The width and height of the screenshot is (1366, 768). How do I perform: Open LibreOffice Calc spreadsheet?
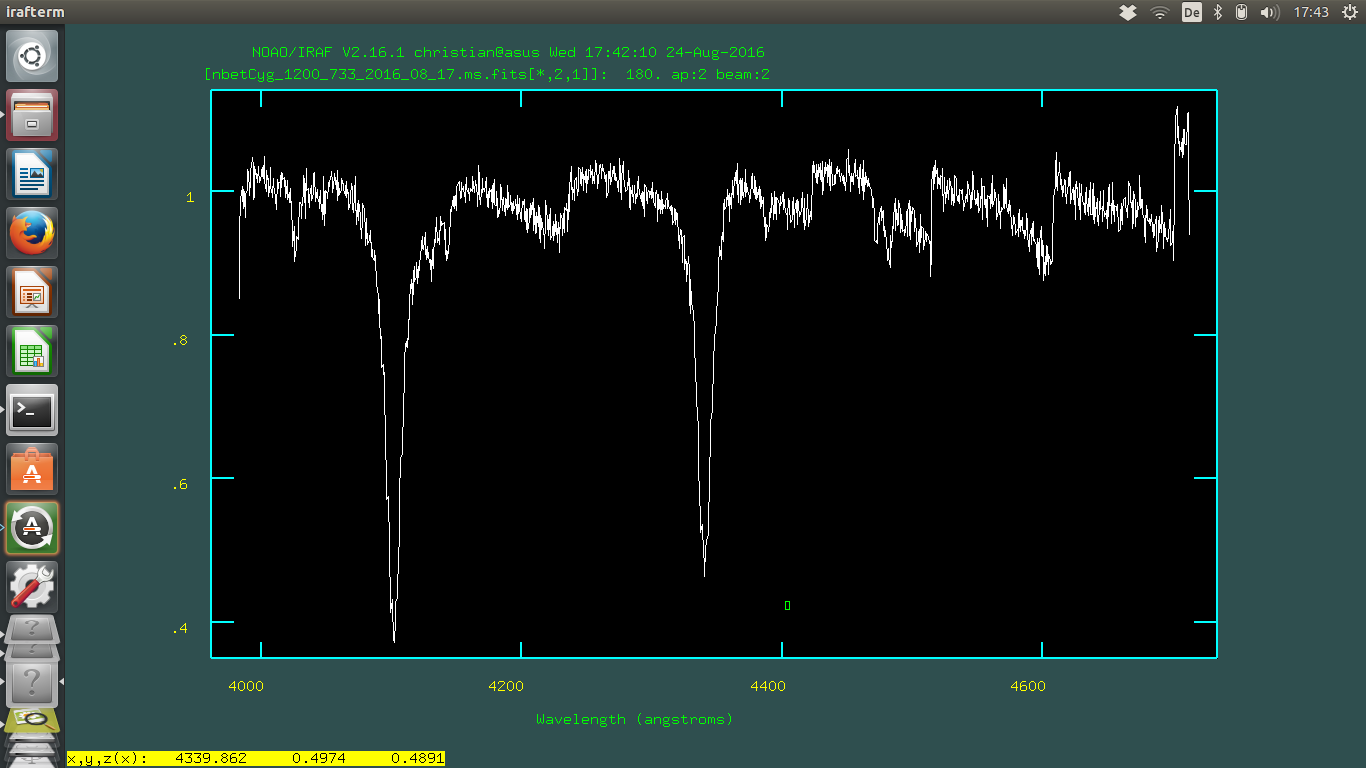(32, 351)
